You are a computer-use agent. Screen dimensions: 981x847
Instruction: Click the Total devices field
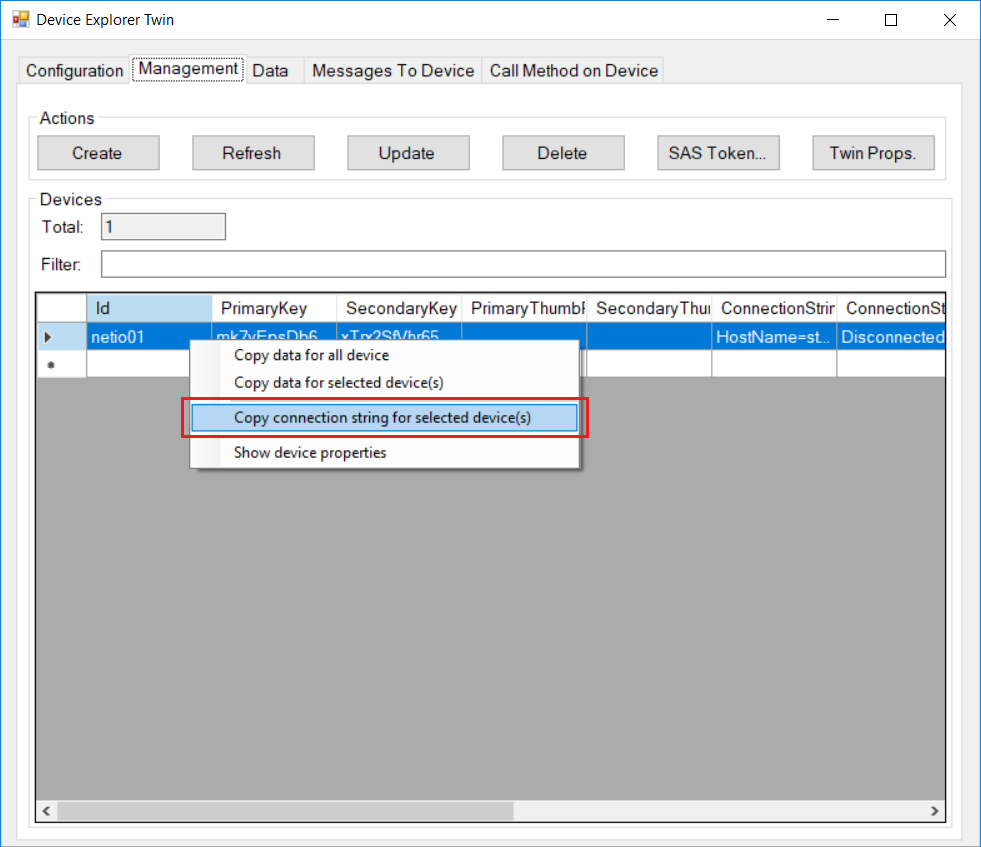click(x=163, y=226)
